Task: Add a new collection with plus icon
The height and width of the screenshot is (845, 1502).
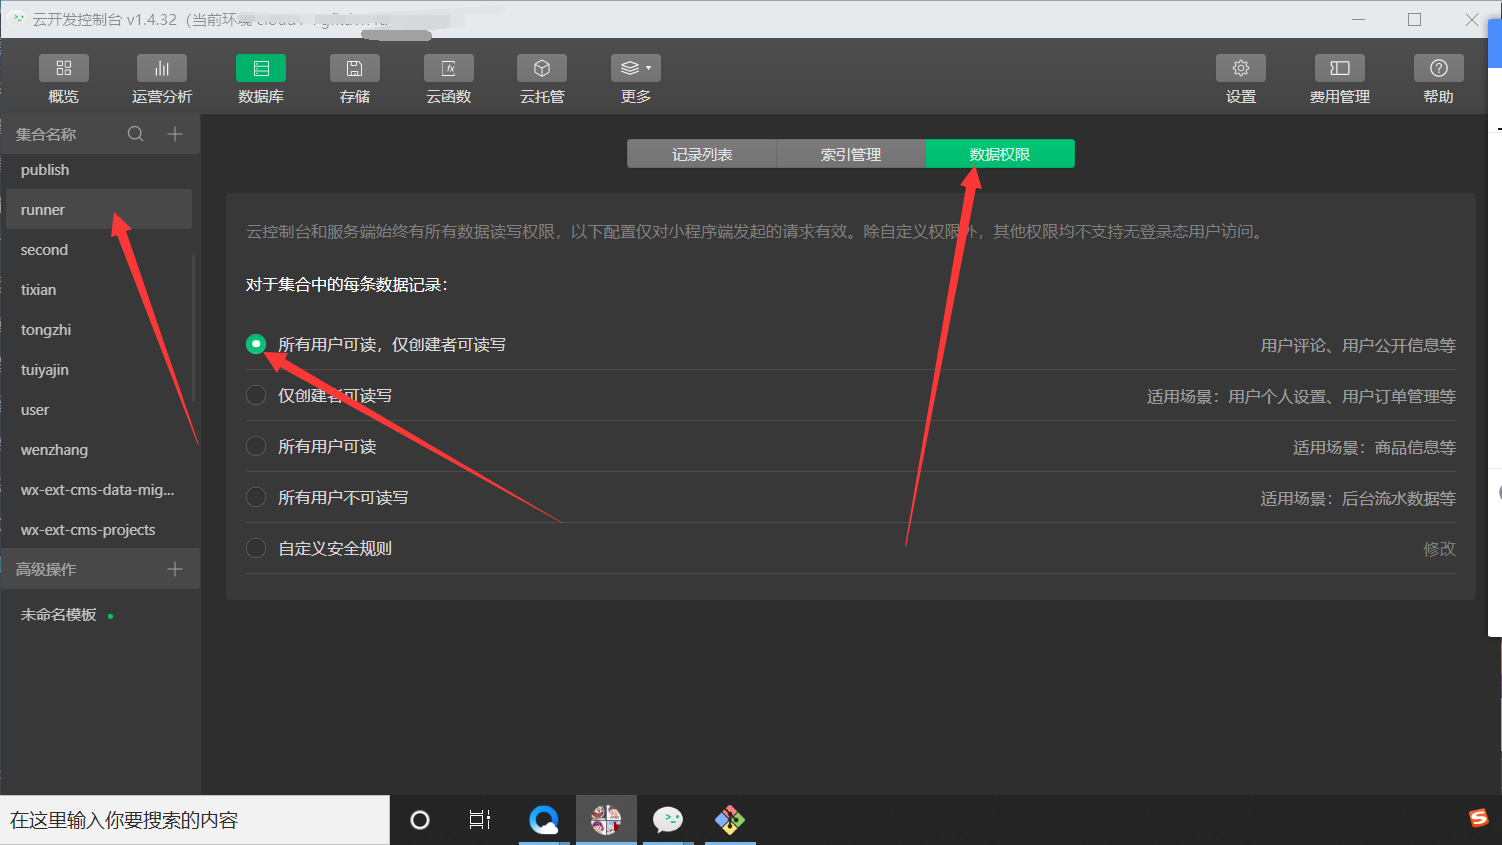Action: [175, 134]
